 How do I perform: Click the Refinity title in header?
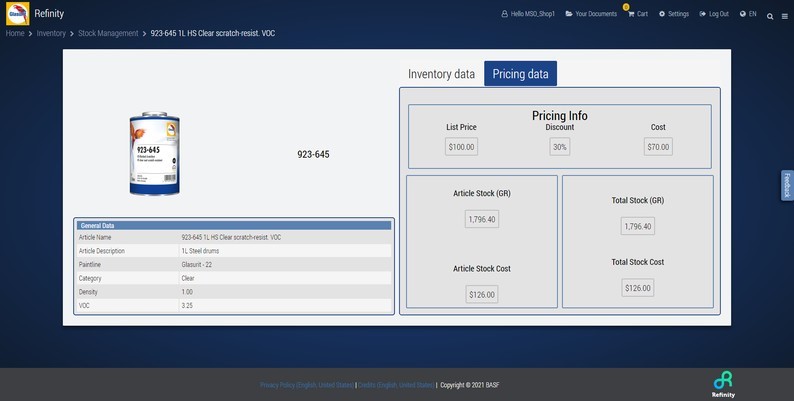pos(49,14)
